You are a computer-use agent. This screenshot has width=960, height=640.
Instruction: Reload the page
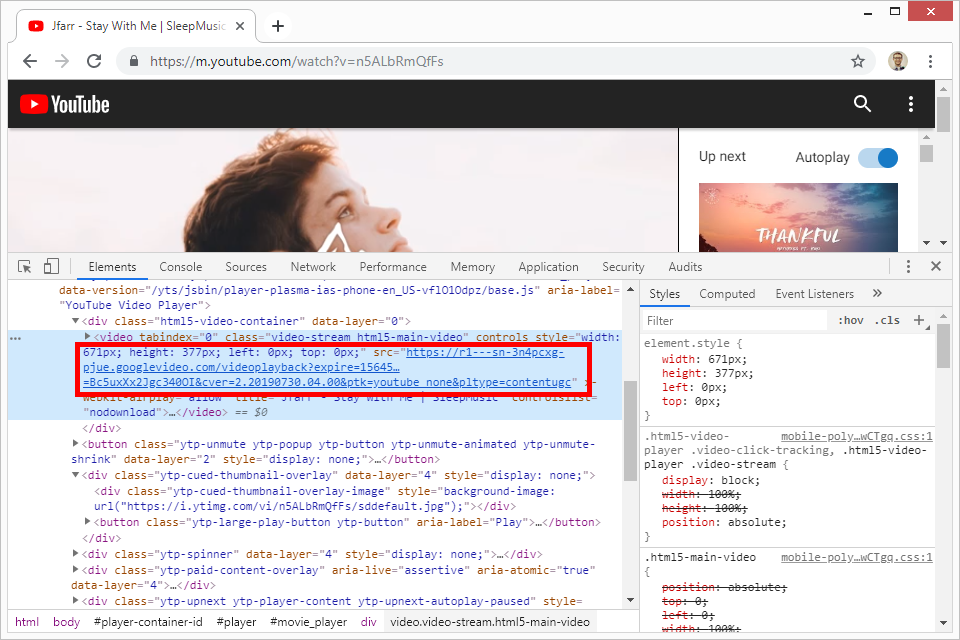point(95,61)
